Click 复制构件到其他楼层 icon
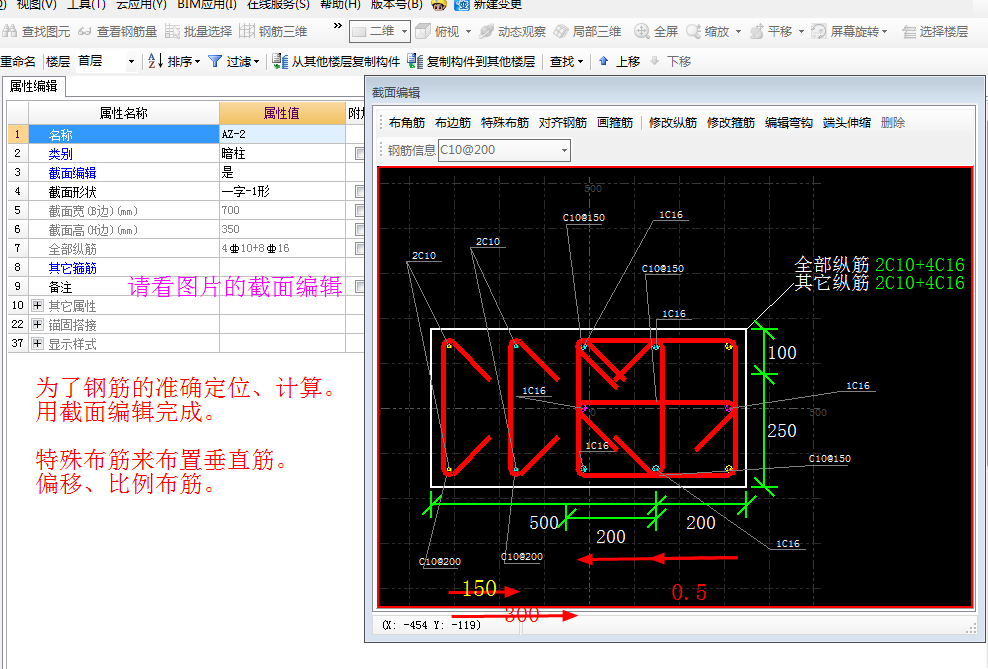 pyautogui.click(x=415, y=61)
